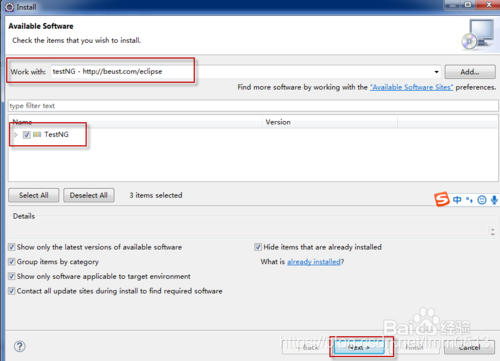Click the Work with URL field
The height and width of the screenshot is (361, 500).
[x=246, y=72]
